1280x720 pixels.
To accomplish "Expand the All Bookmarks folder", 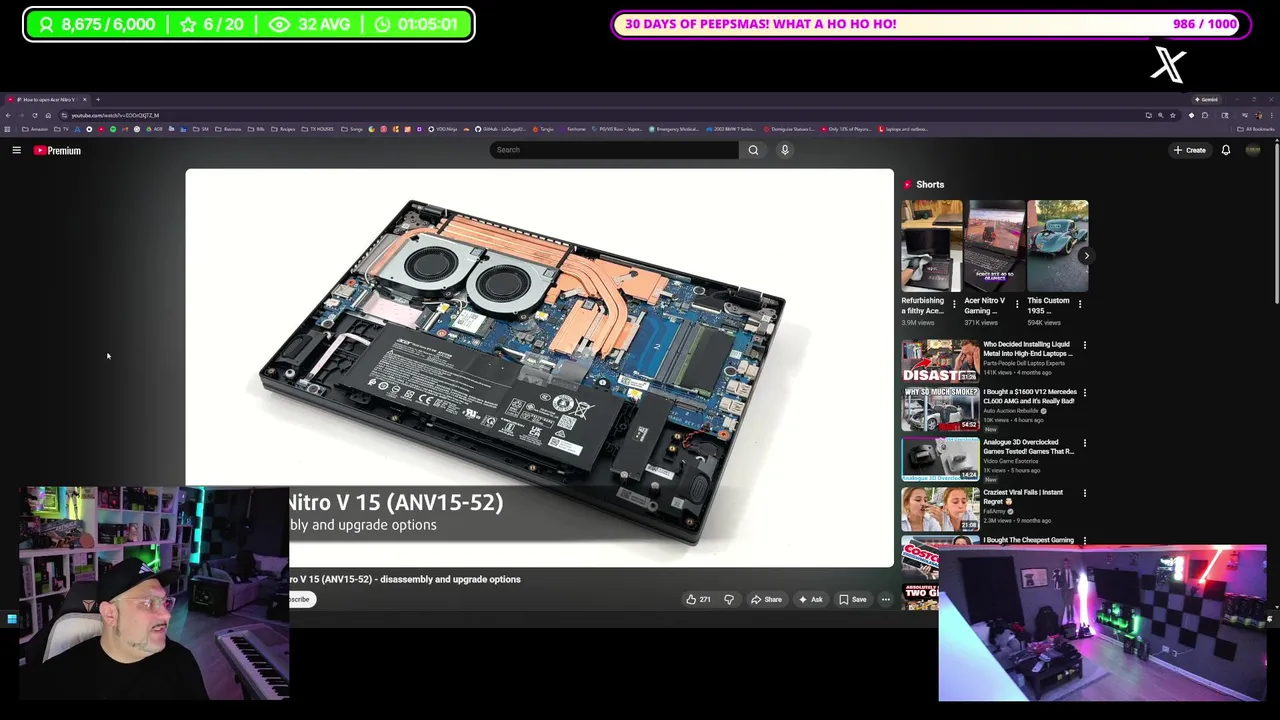I will point(1256,129).
